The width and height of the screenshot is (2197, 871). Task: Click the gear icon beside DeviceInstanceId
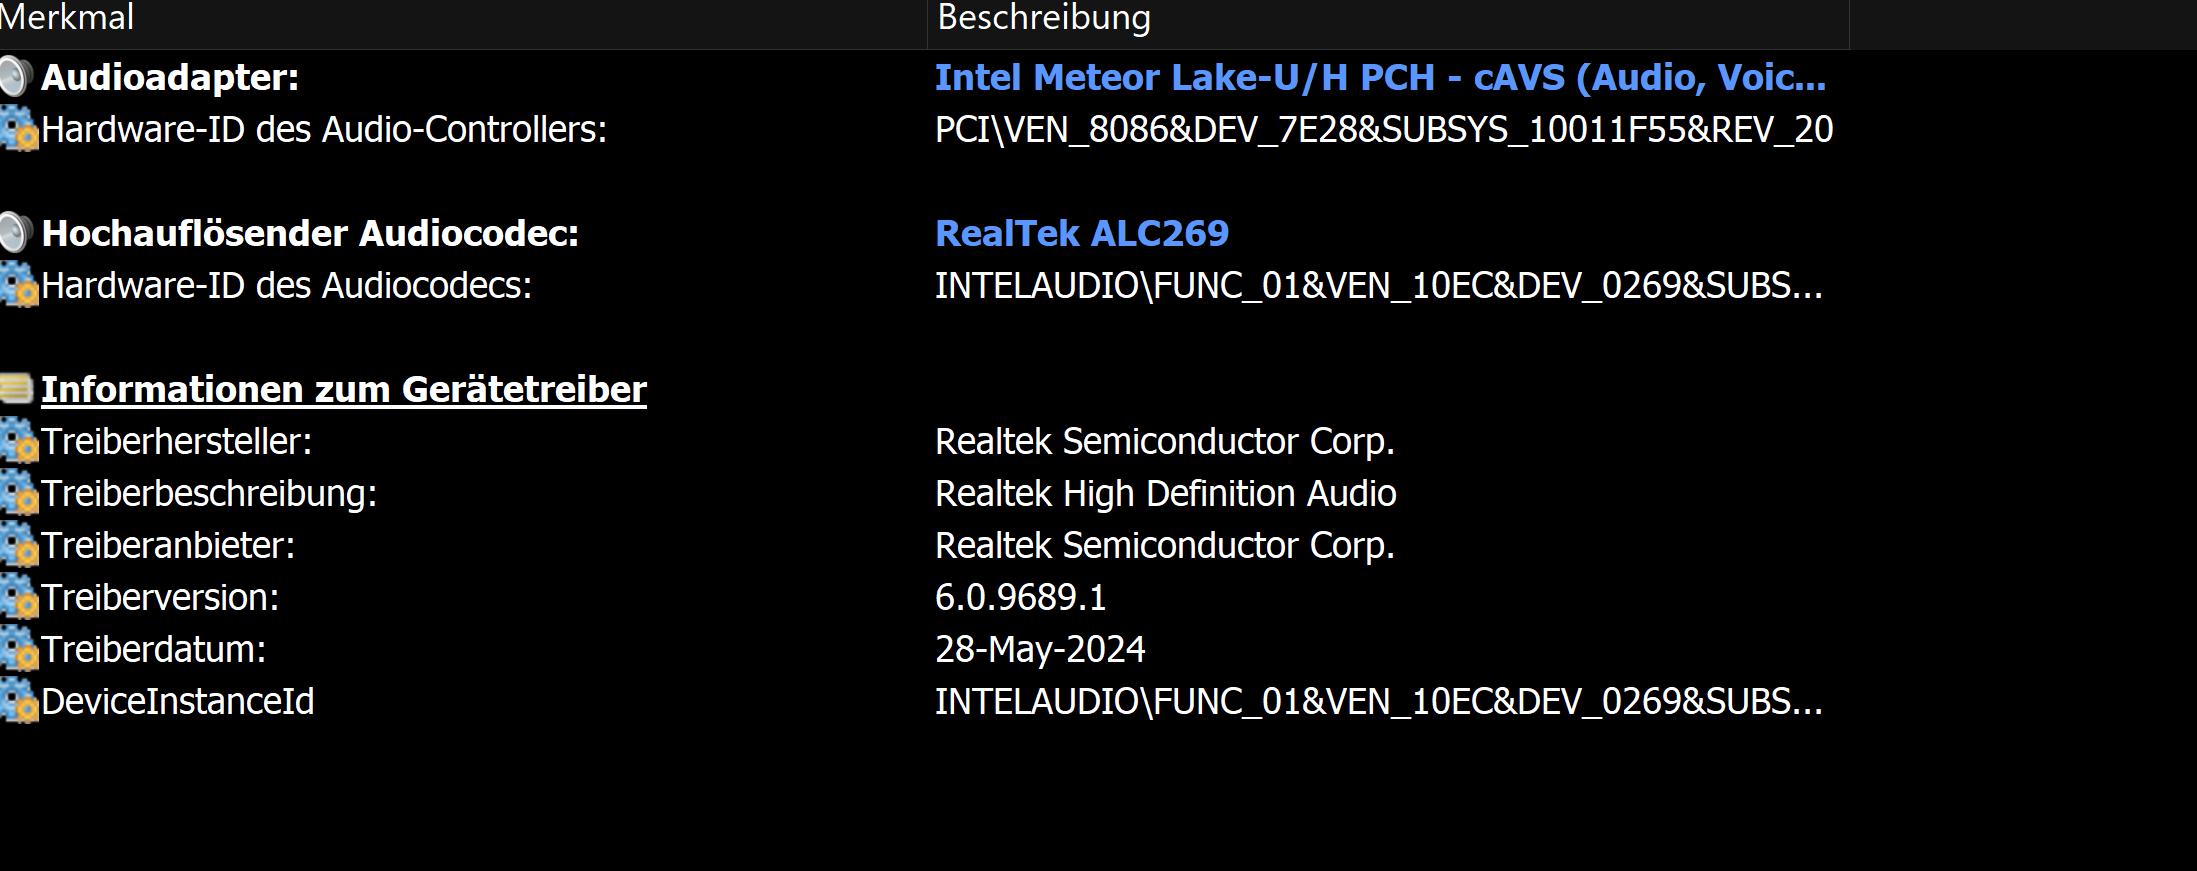point(18,702)
